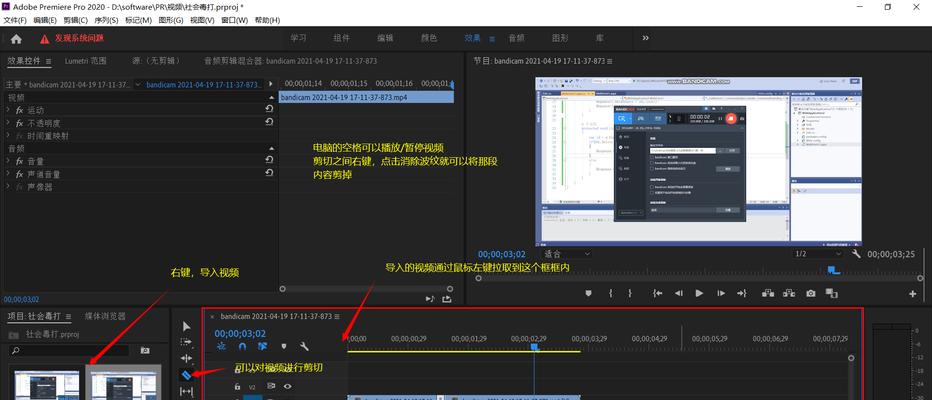Open the 音频剪辑混合器 tab
Image resolution: width=932 pixels, height=400 pixels.
click(291, 61)
